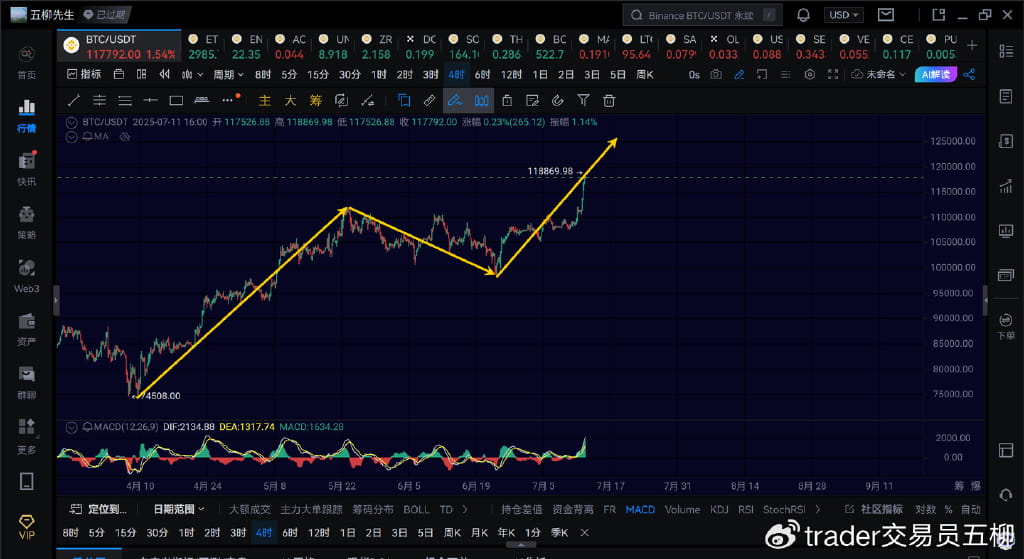Open the 行情 market sidebar section
The image size is (1024, 559).
(27, 115)
